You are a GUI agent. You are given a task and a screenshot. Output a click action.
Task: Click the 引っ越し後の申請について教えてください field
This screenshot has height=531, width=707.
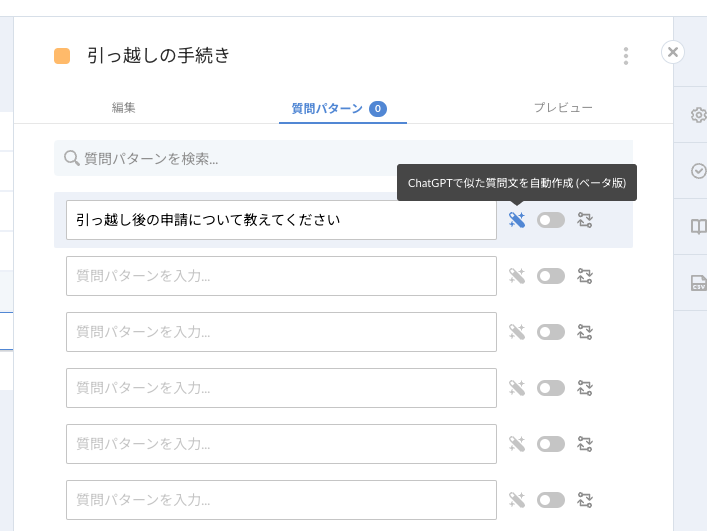pyautogui.click(x=281, y=220)
